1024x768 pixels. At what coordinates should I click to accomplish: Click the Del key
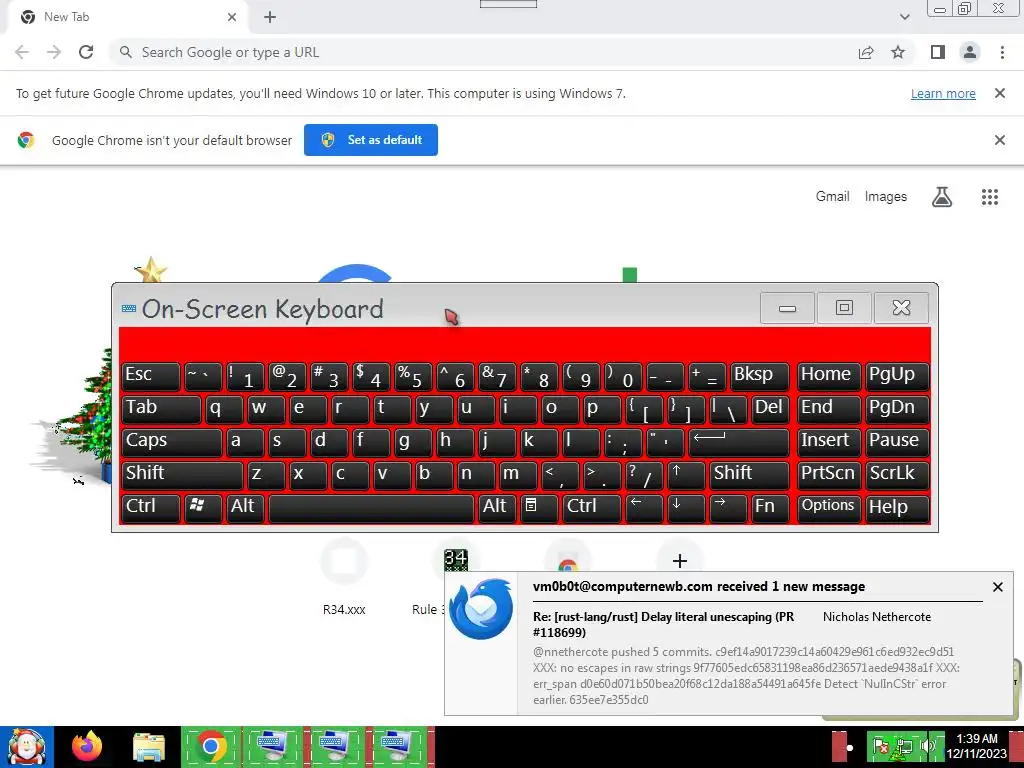[x=770, y=408]
